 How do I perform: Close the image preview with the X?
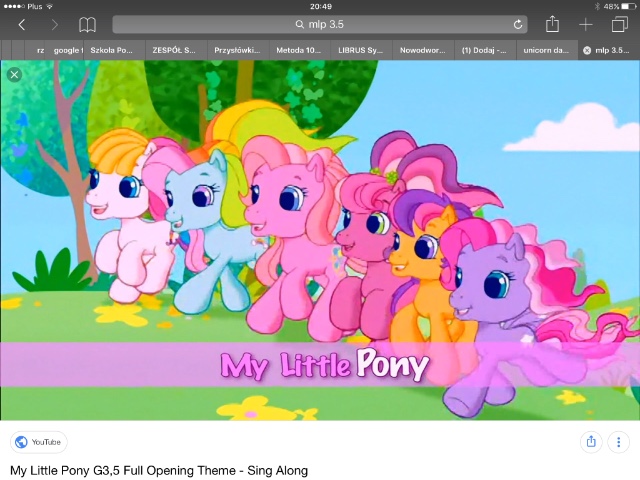[x=14, y=74]
